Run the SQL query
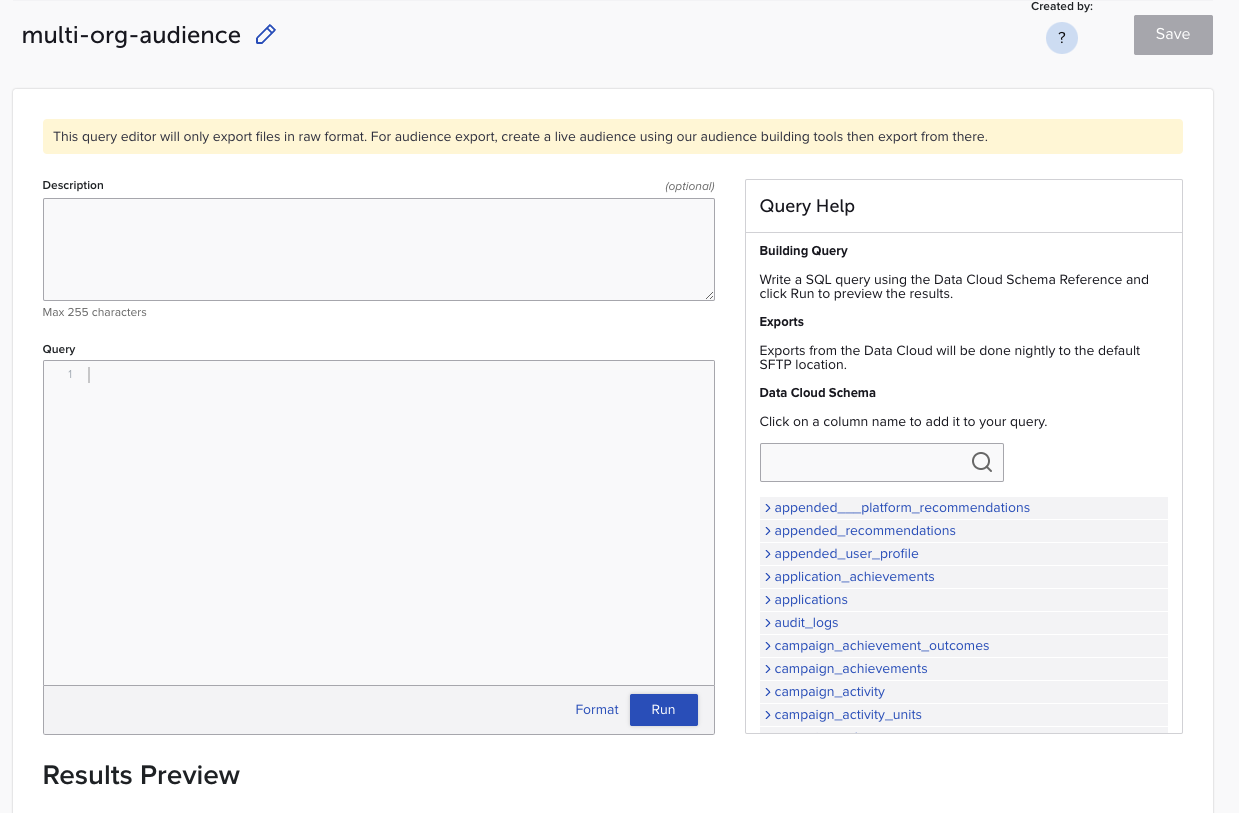 pyautogui.click(x=663, y=709)
